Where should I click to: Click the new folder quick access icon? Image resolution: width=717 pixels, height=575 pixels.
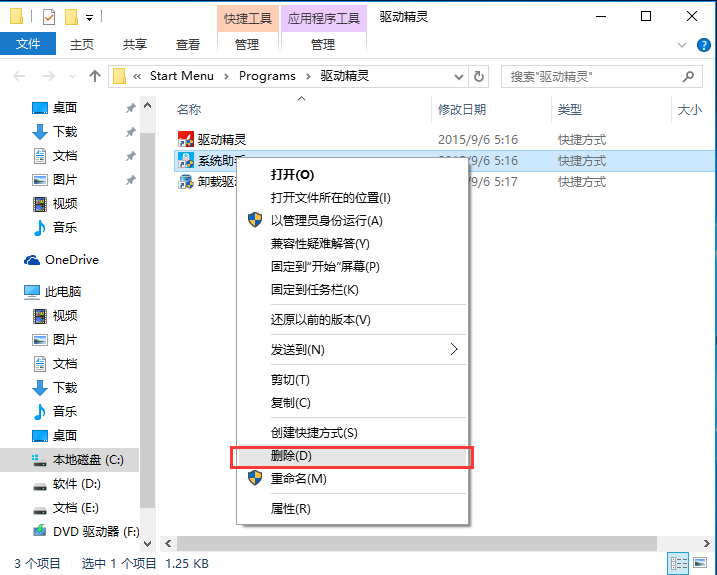[x=71, y=17]
